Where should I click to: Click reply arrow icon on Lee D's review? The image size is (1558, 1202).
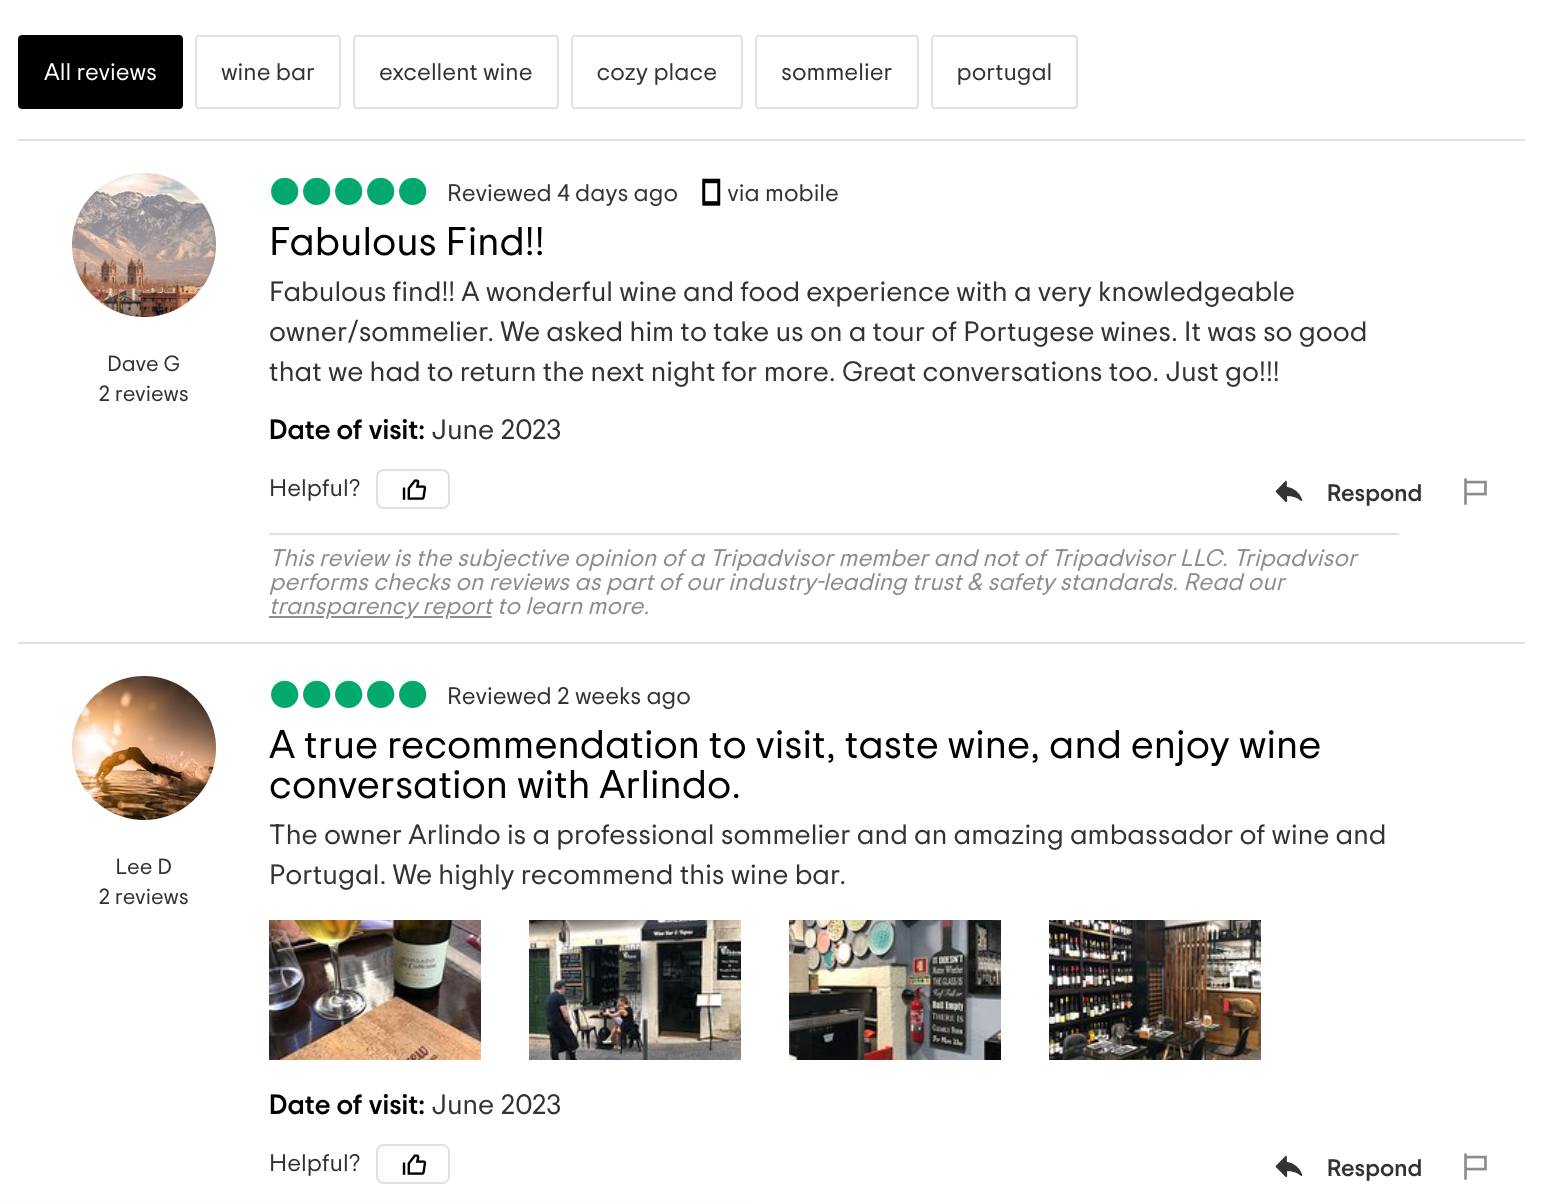click(x=1289, y=1167)
